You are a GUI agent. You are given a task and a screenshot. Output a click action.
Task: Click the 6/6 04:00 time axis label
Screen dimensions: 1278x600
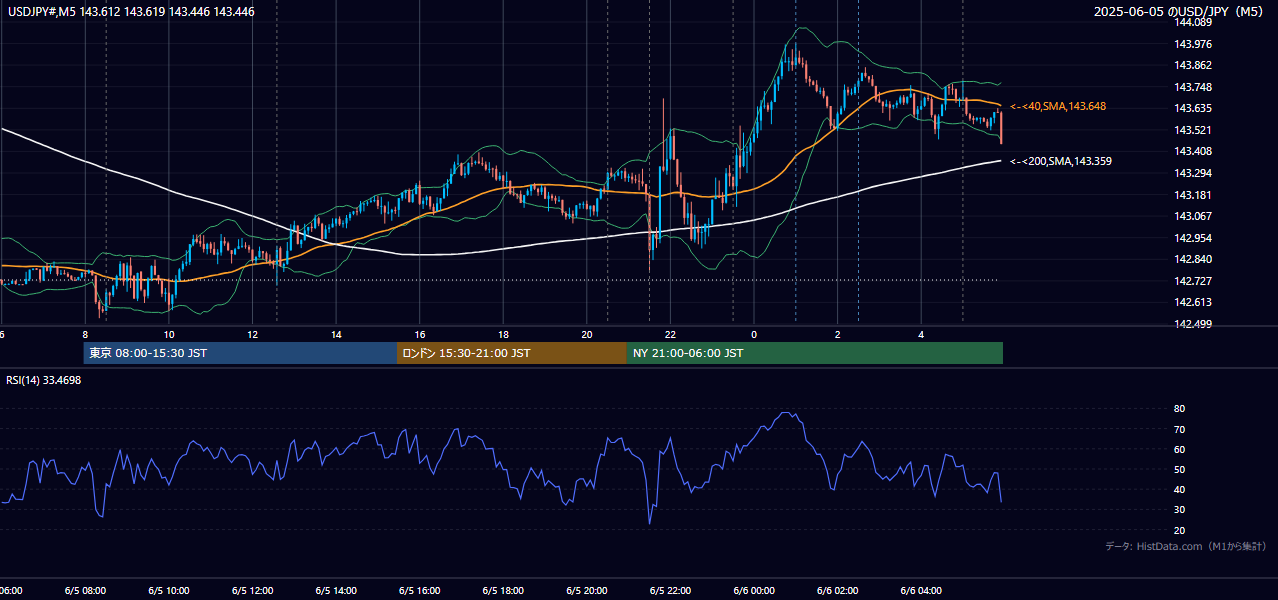click(x=921, y=590)
